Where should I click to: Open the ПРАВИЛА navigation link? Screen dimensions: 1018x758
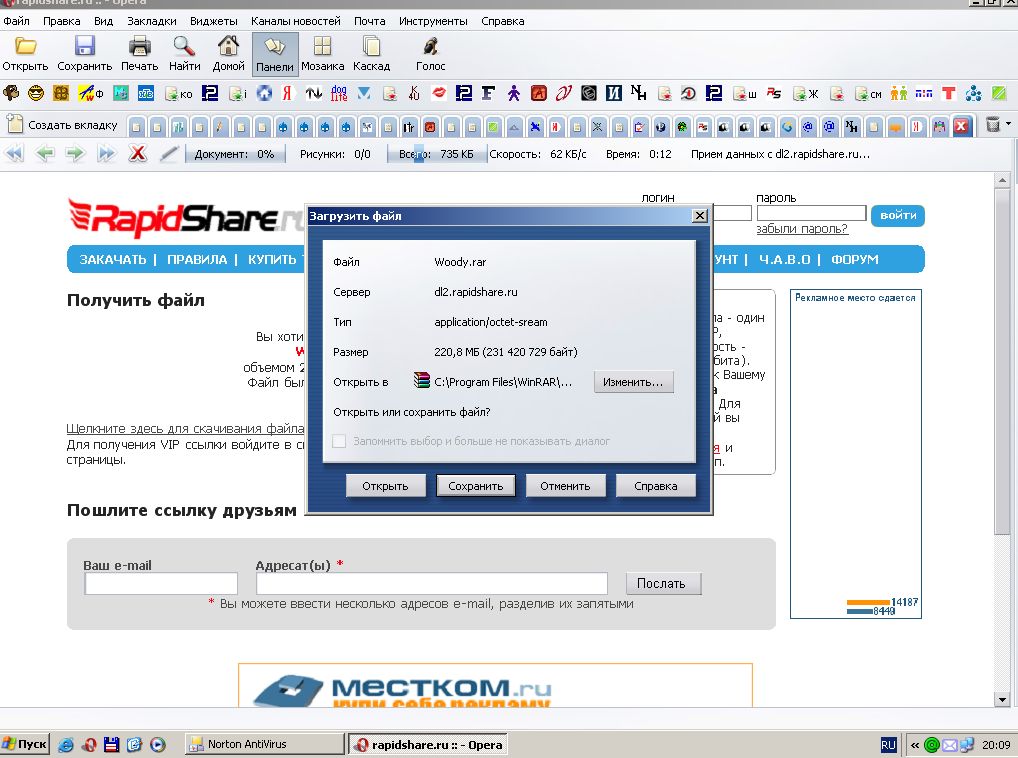coord(197,260)
